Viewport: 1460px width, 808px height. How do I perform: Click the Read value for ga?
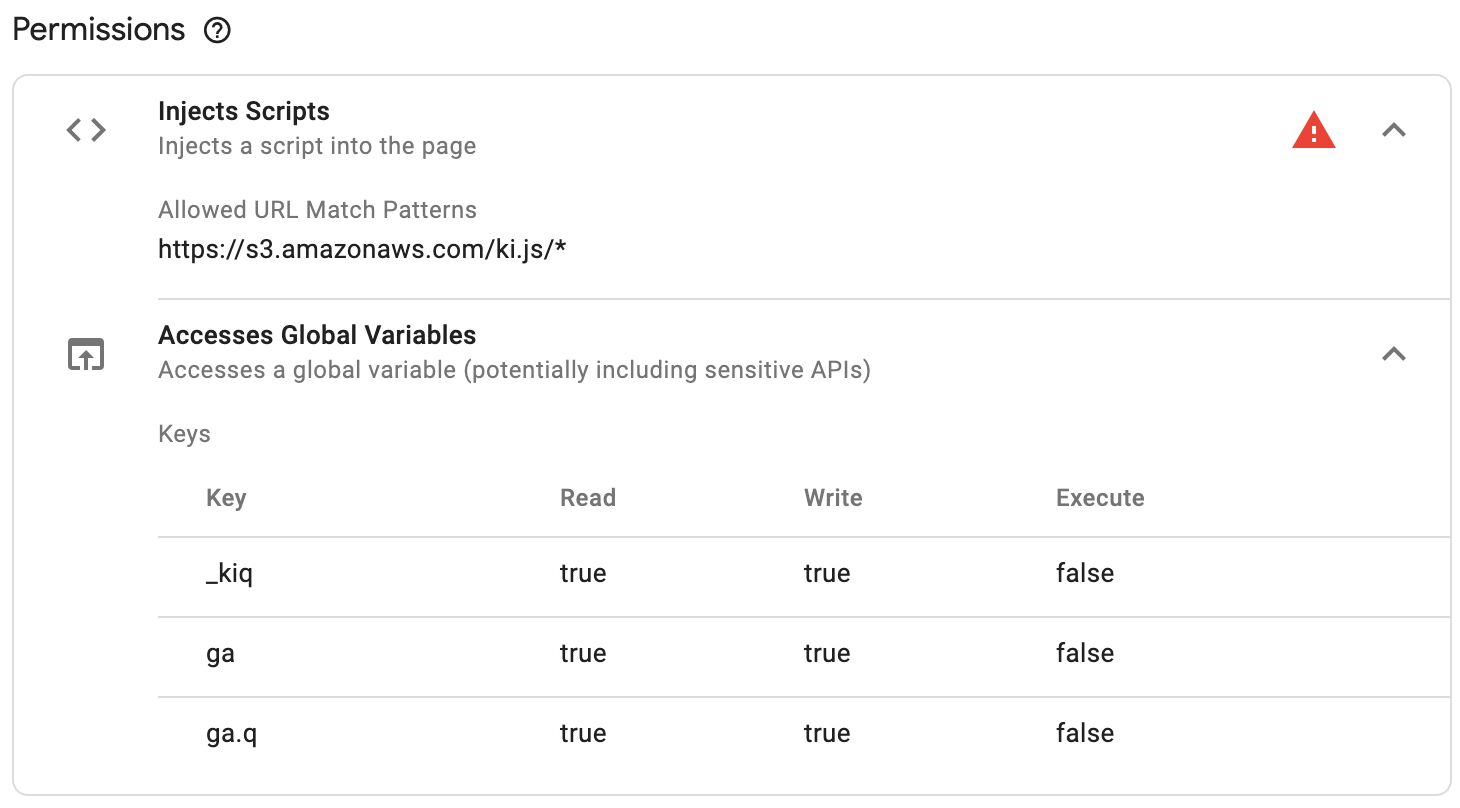click(583, 653)
